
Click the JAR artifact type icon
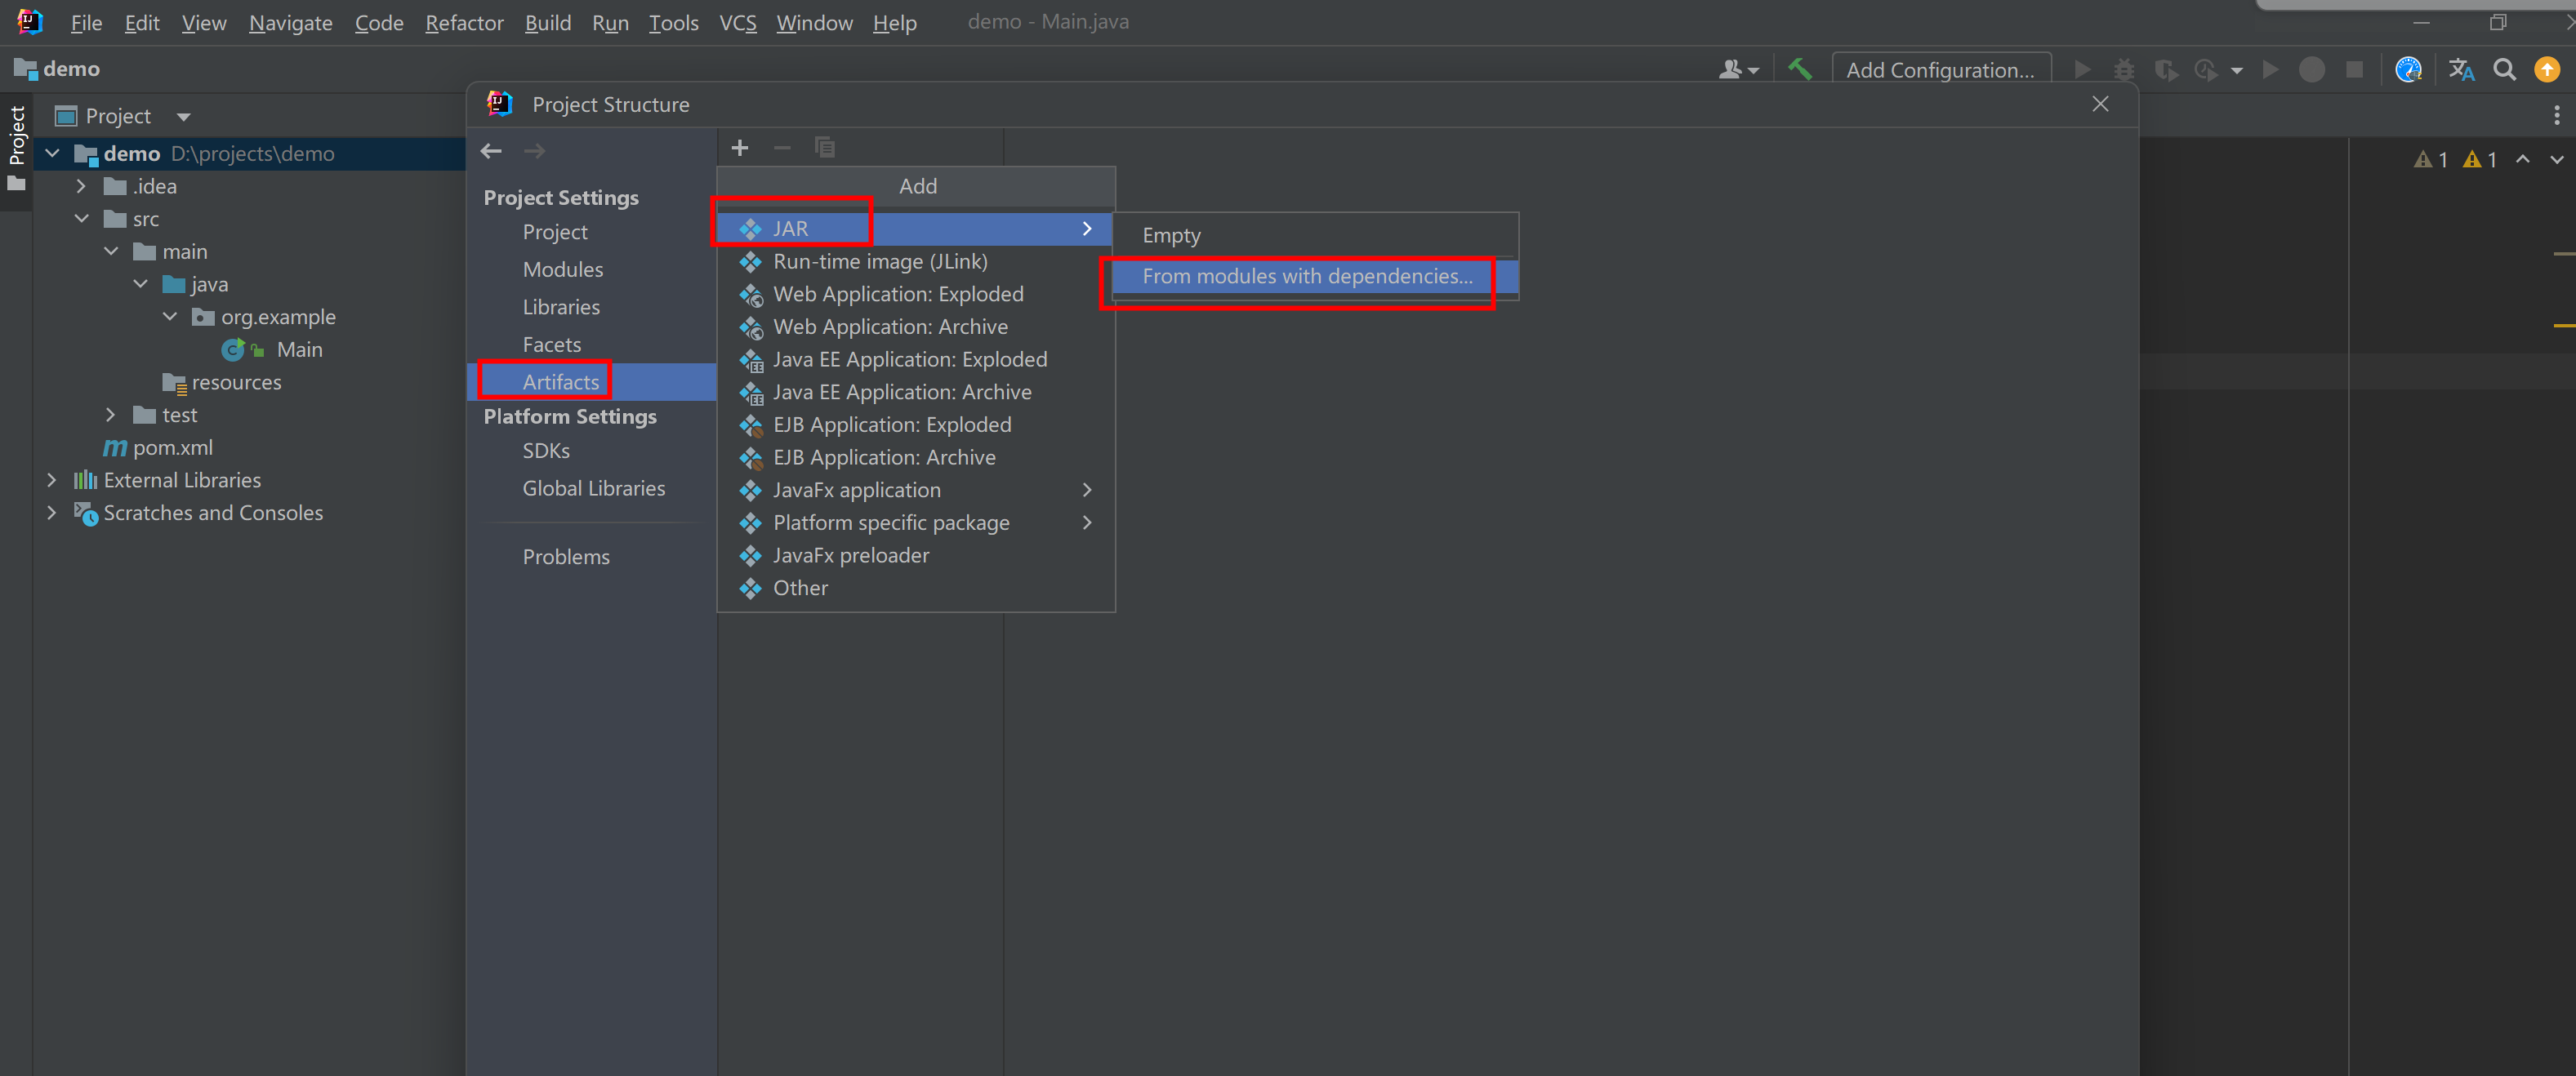[749, 227]
